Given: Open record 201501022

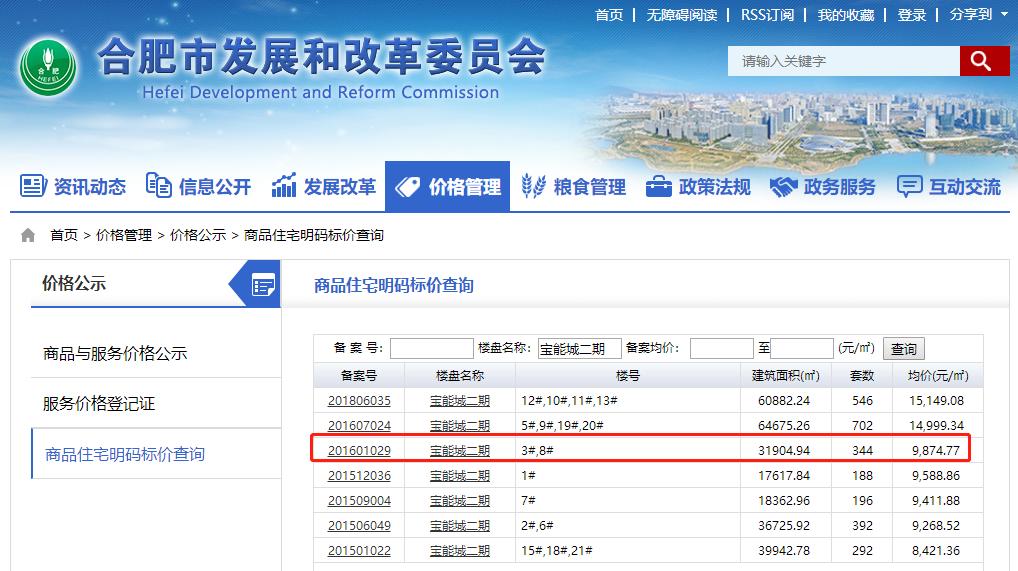Looking at the screenshot, I should point(359,551).
